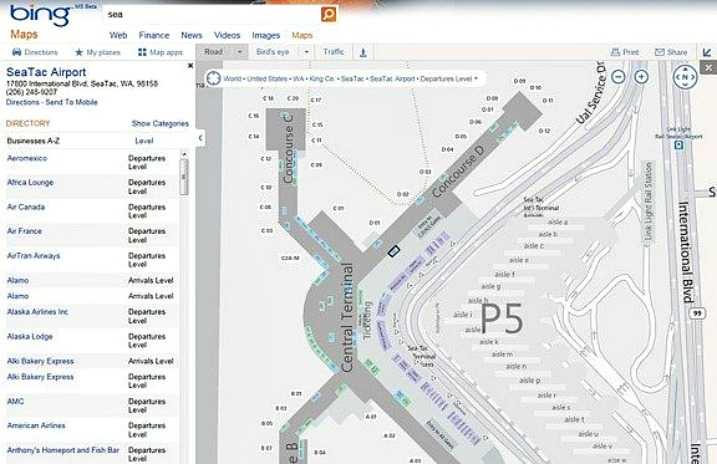
Task: Zoom out with the minus button
Action: coord(618,76)
